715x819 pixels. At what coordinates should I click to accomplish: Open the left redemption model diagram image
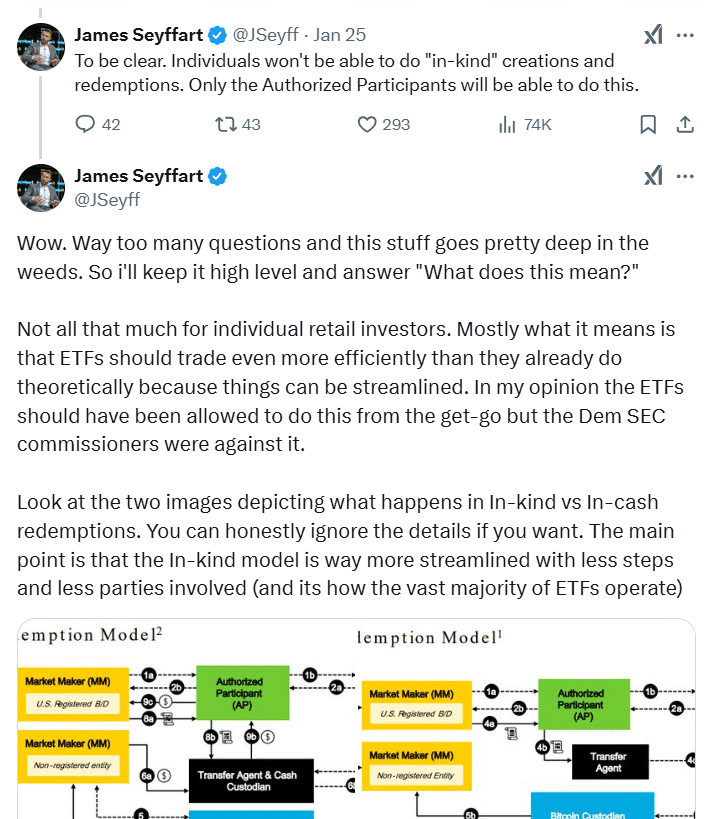(186, 720)
